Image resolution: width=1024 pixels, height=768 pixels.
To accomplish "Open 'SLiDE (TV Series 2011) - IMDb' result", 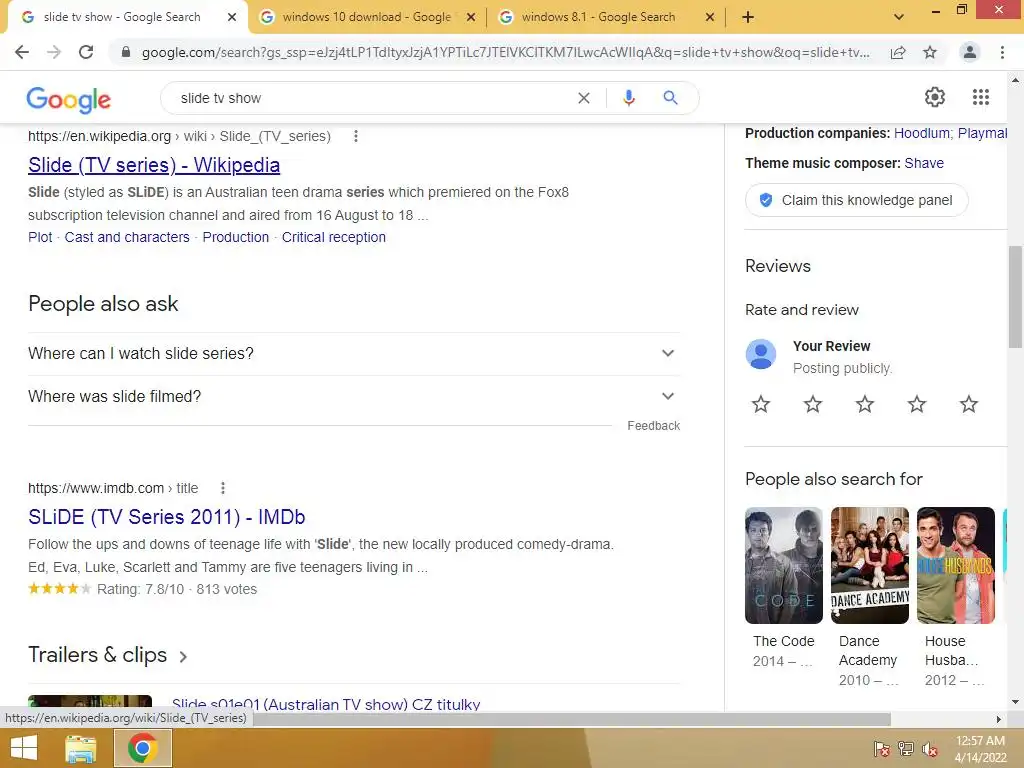I will pyautogui.click(x=167, y=517).
